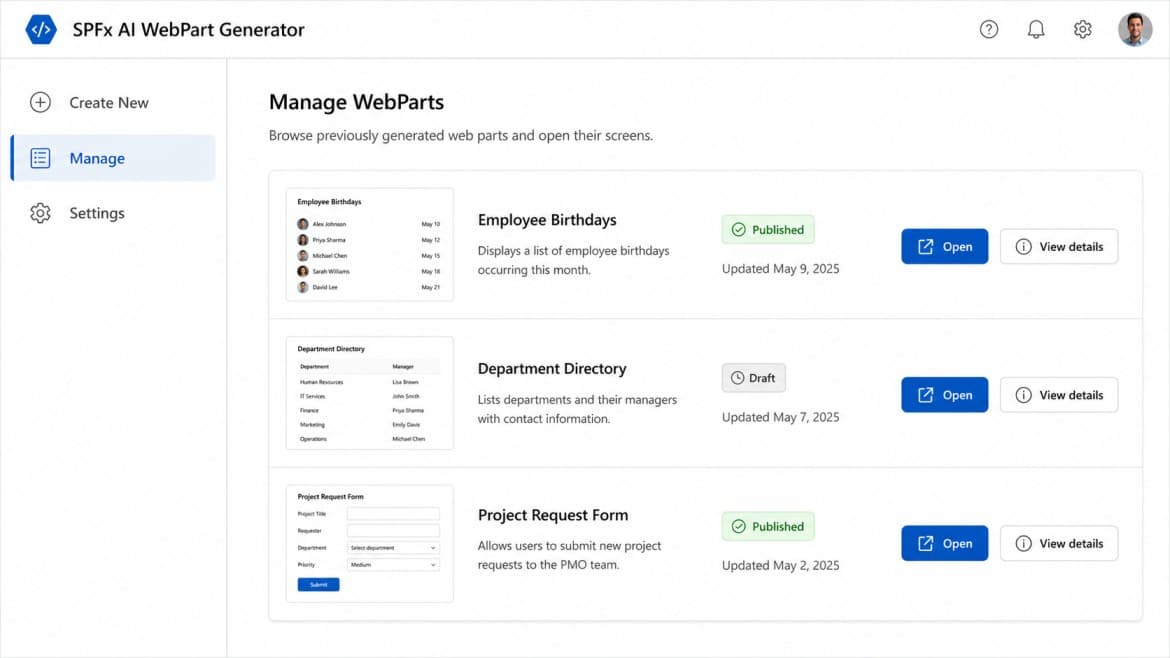Click the checkmark icon in Project Request Form Published badge
Viewport: 1170px width, 658px height.
739,527
